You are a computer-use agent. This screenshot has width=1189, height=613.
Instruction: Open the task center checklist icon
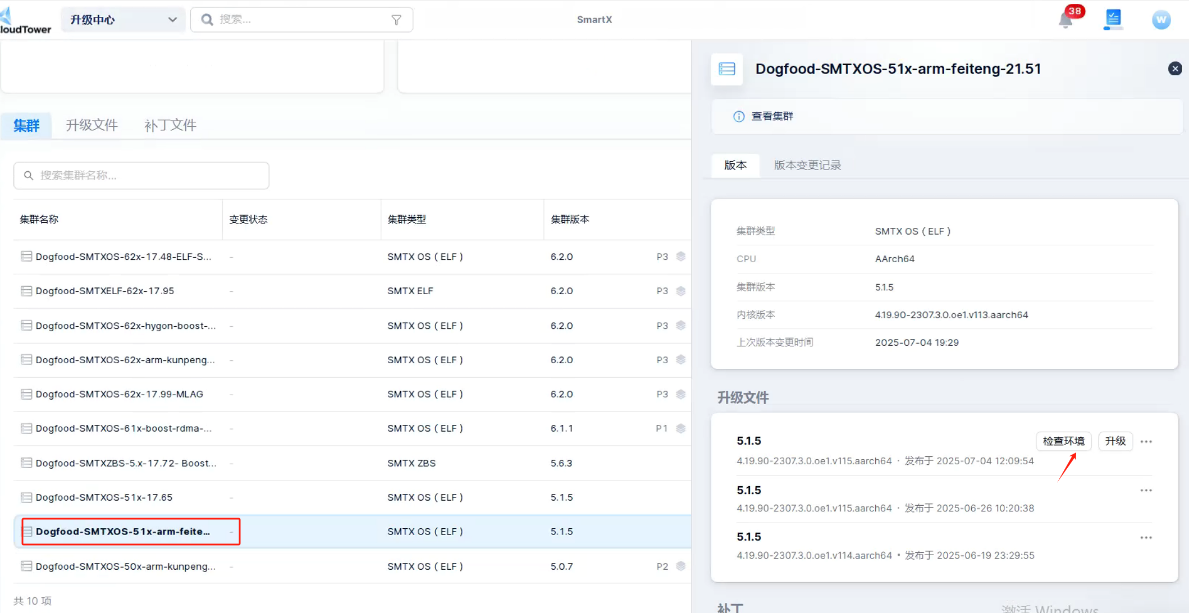(1113, 19)
